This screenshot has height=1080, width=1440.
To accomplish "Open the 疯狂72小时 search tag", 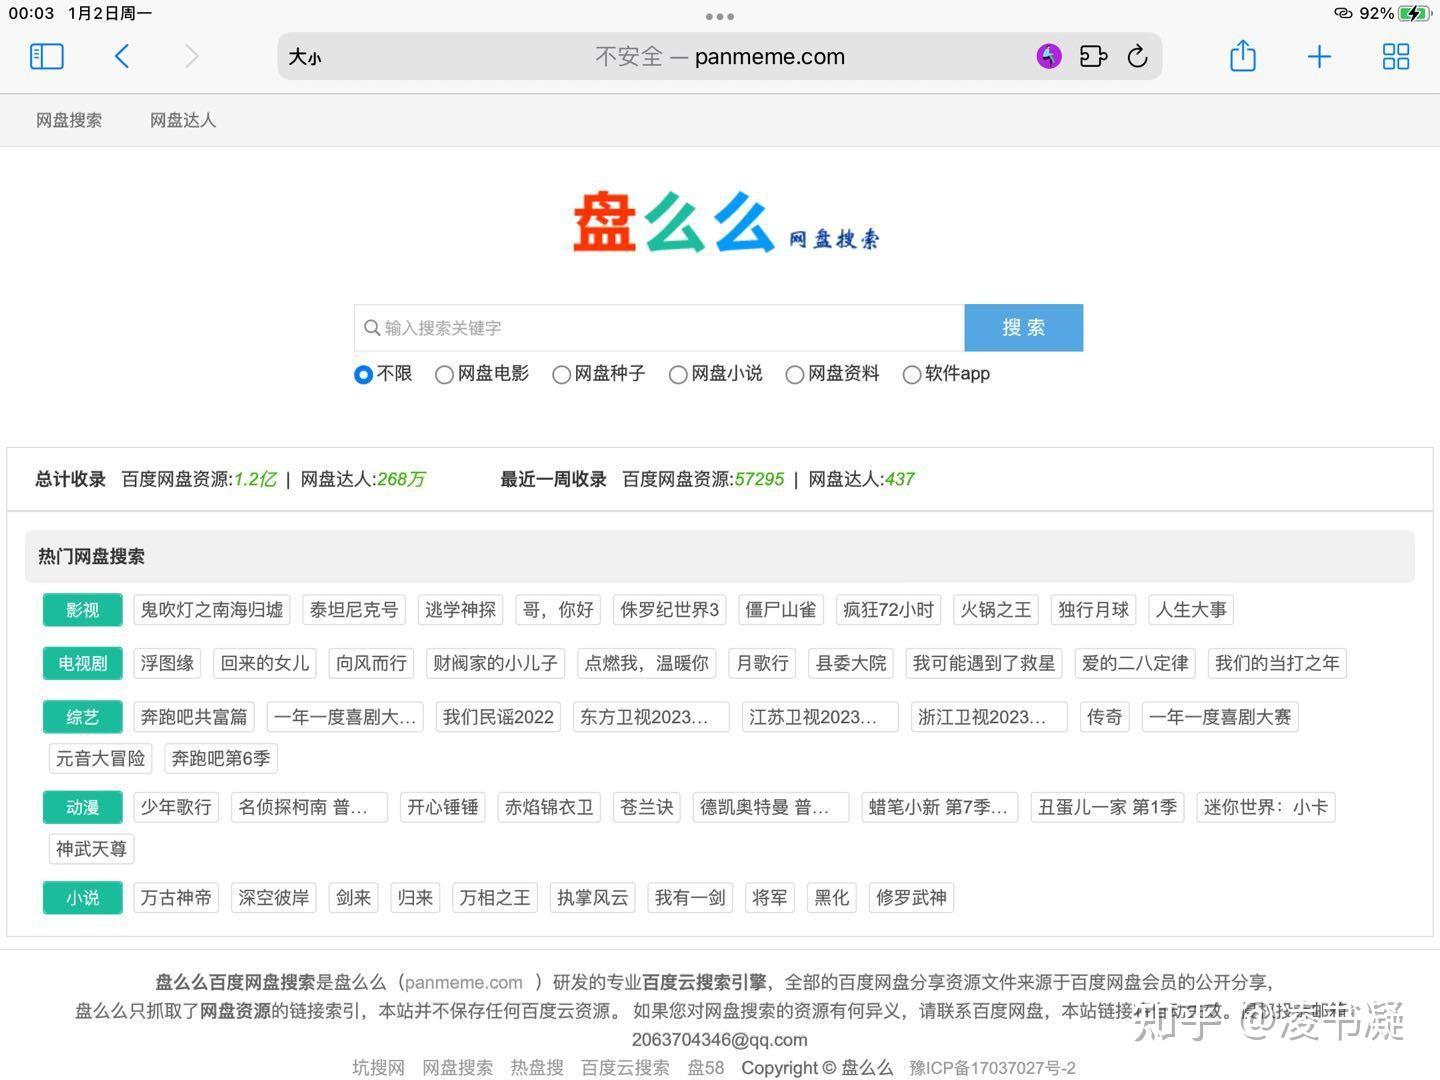I will point(888,610).
